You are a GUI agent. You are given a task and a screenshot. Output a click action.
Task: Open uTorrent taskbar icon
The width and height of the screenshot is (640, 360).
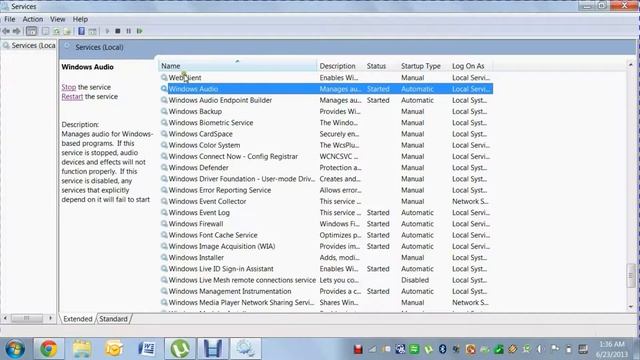(x=180, y=349)
